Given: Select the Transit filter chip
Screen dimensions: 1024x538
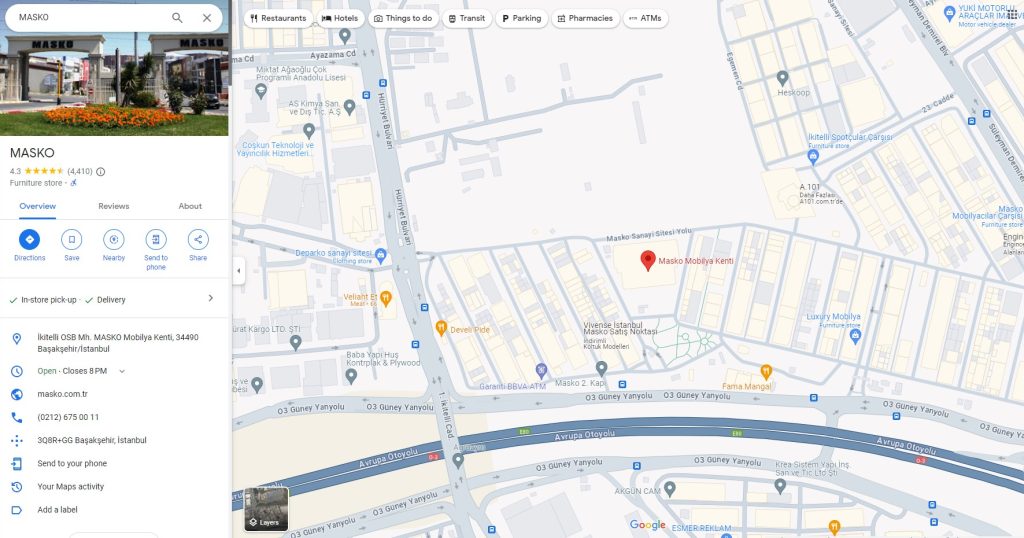Looking at the screenshot, I should click(x=466, y=18).
